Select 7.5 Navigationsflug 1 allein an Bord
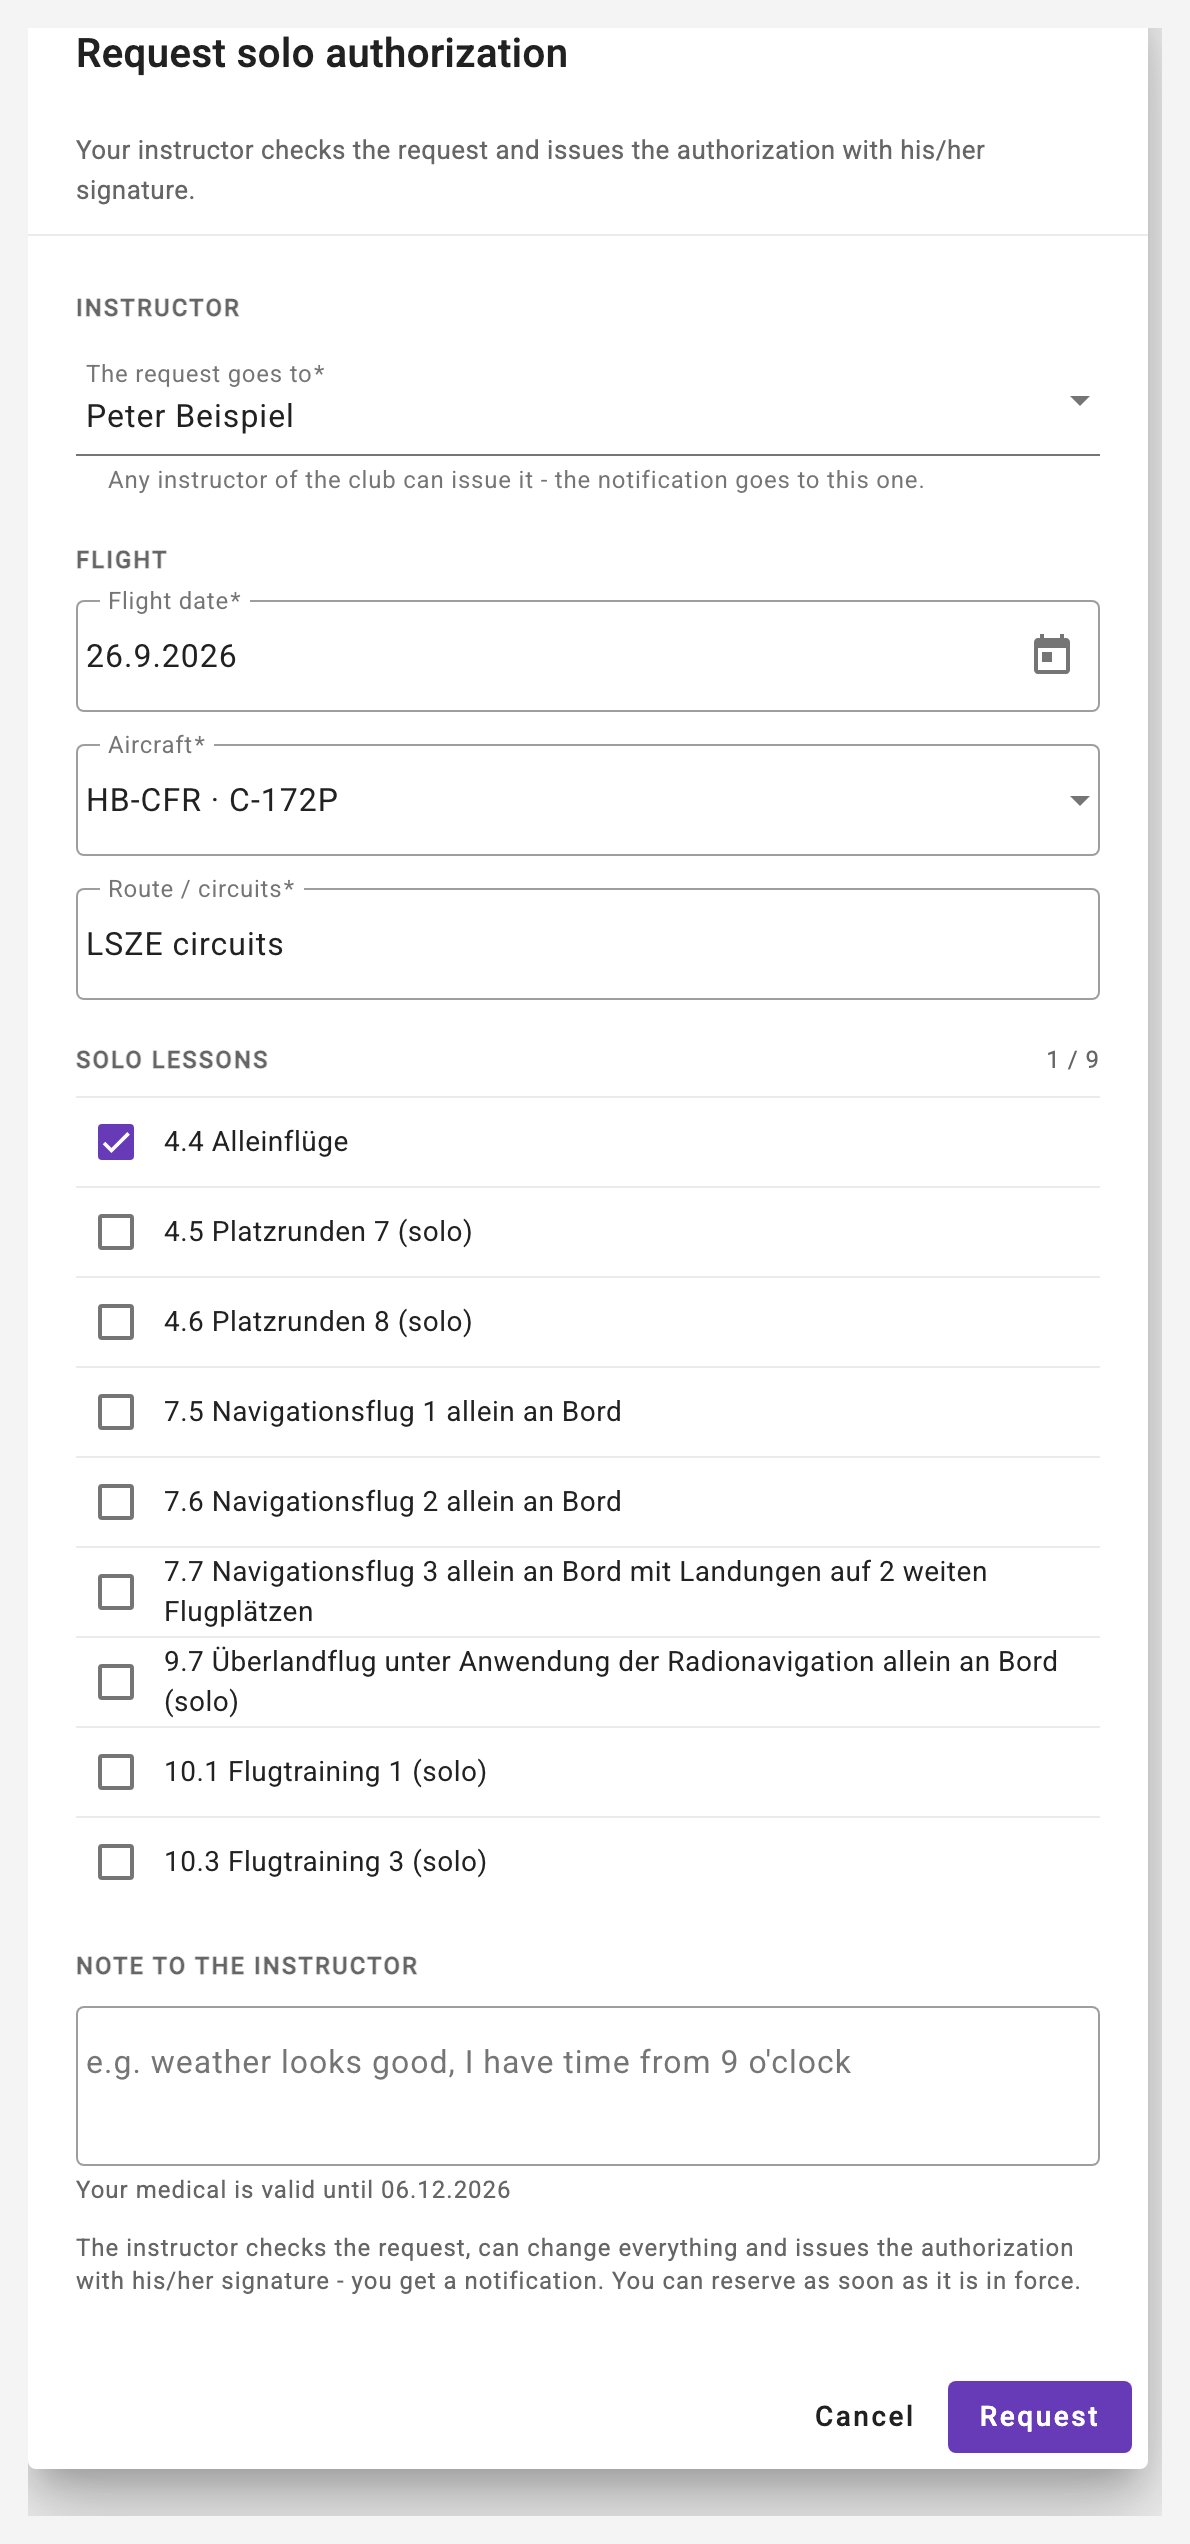The width and height of the screenshot is (1190, 2544). click(x=116, y=1412)
